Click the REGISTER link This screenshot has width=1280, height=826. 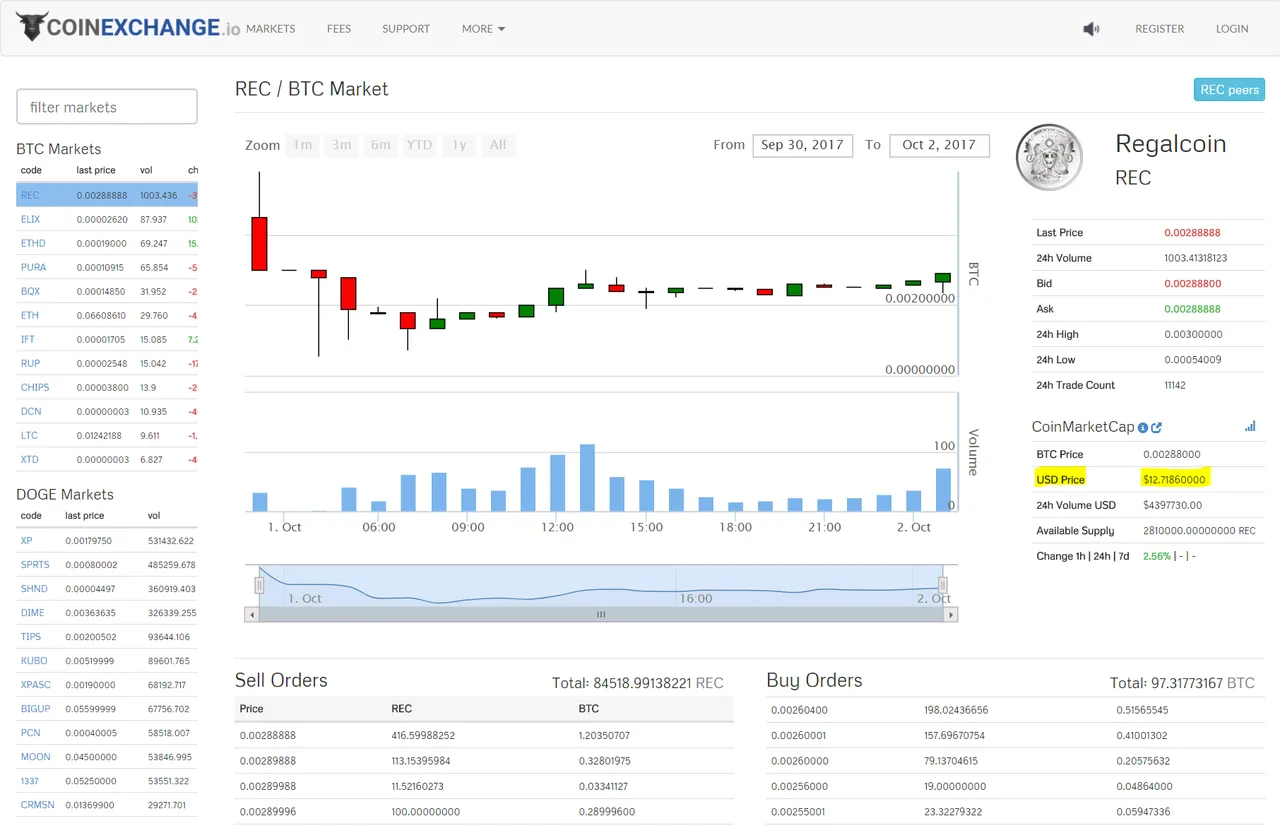click(x=1160, y=29)
